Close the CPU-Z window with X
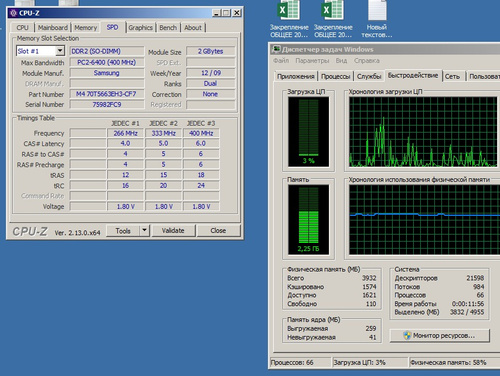The height and width of the screenshot is (376, 500). pyautogui.click(x=236, y=13)
